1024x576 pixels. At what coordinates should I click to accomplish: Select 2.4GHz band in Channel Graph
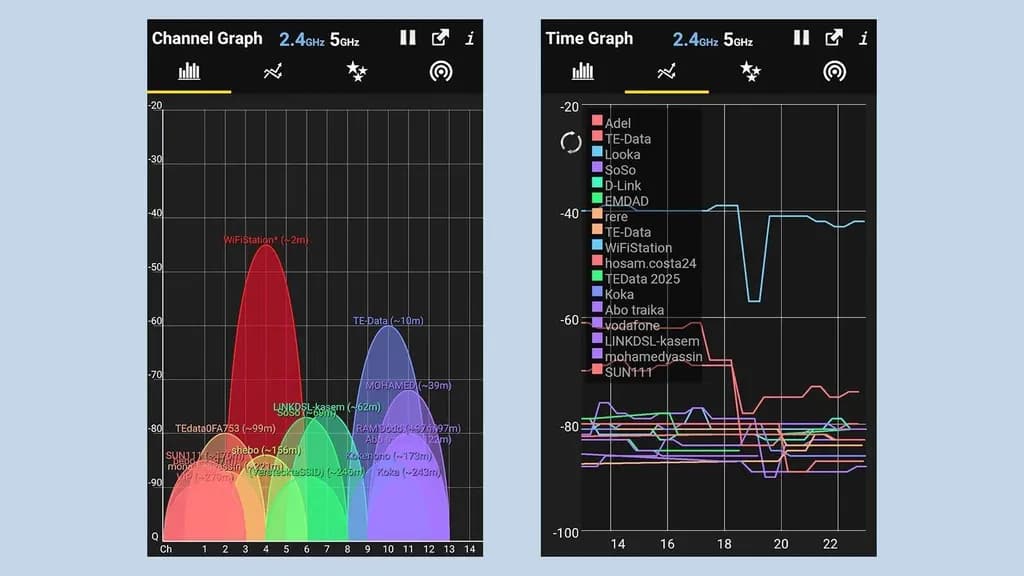(x=302, y=40)
